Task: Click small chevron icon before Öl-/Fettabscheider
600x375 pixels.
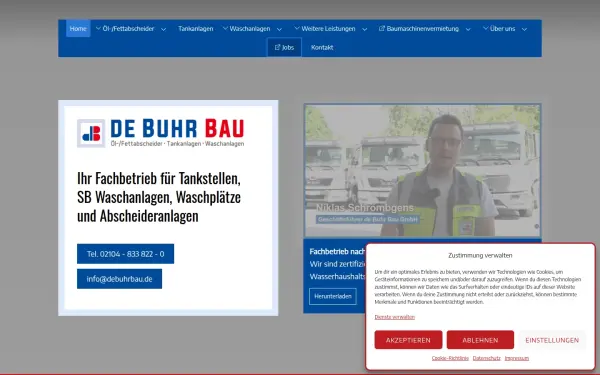Action: pyautogui.click(x=98, y=28)
